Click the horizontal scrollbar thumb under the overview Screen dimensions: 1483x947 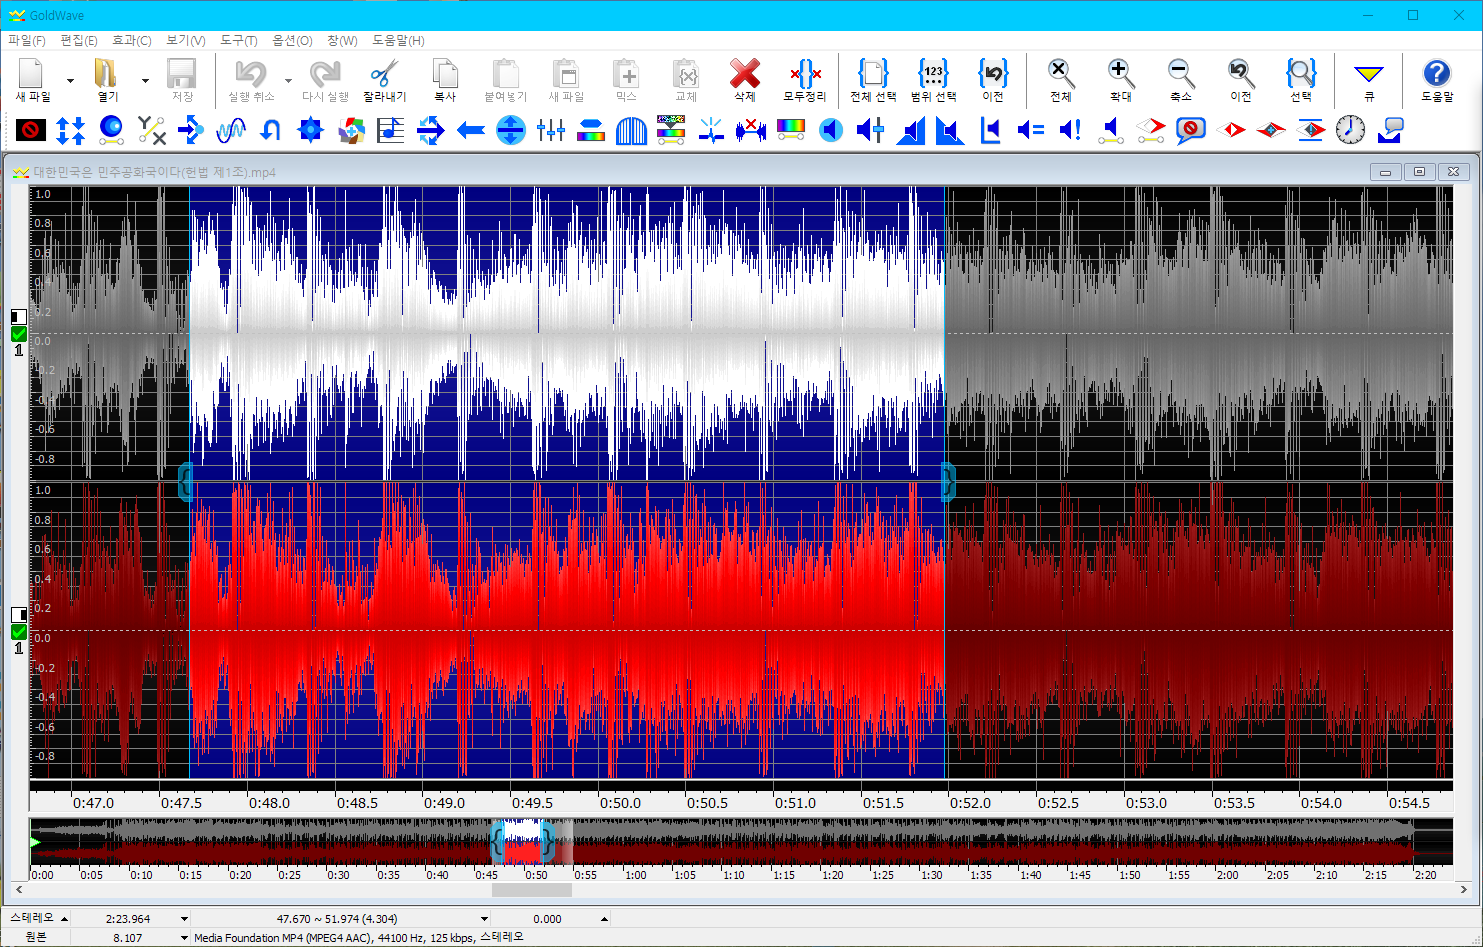click(x=532, y=889)
